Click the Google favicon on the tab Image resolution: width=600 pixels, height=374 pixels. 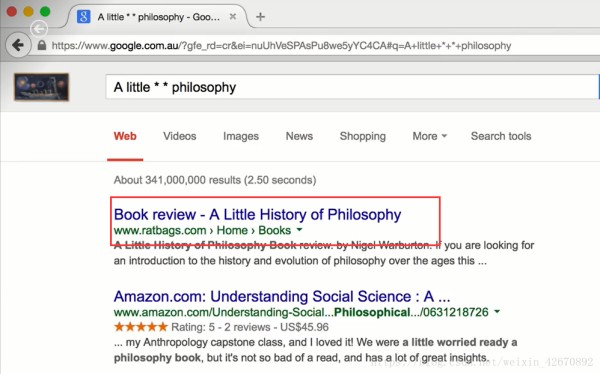pos(83,17)
